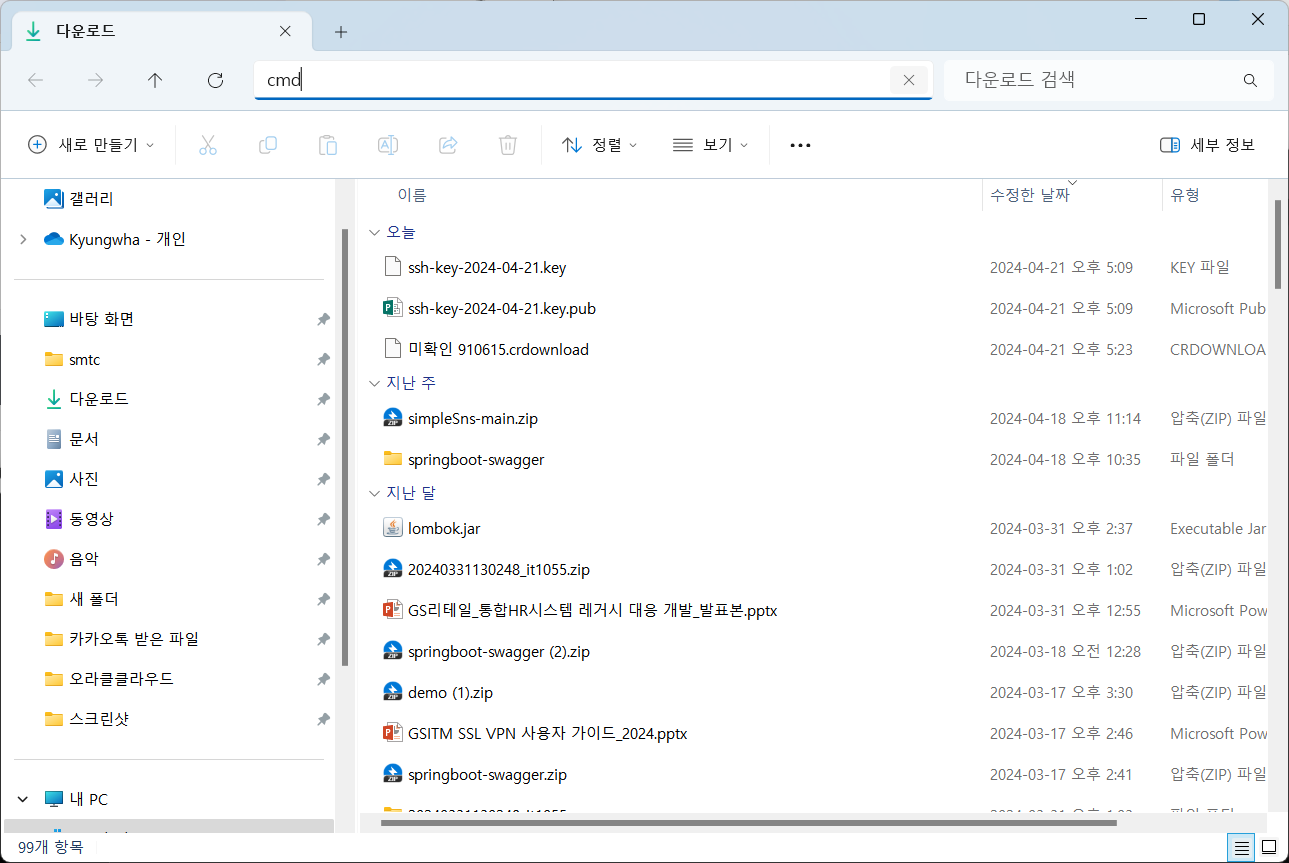
Task: Switch to details list view icon
Action: 1241,848
